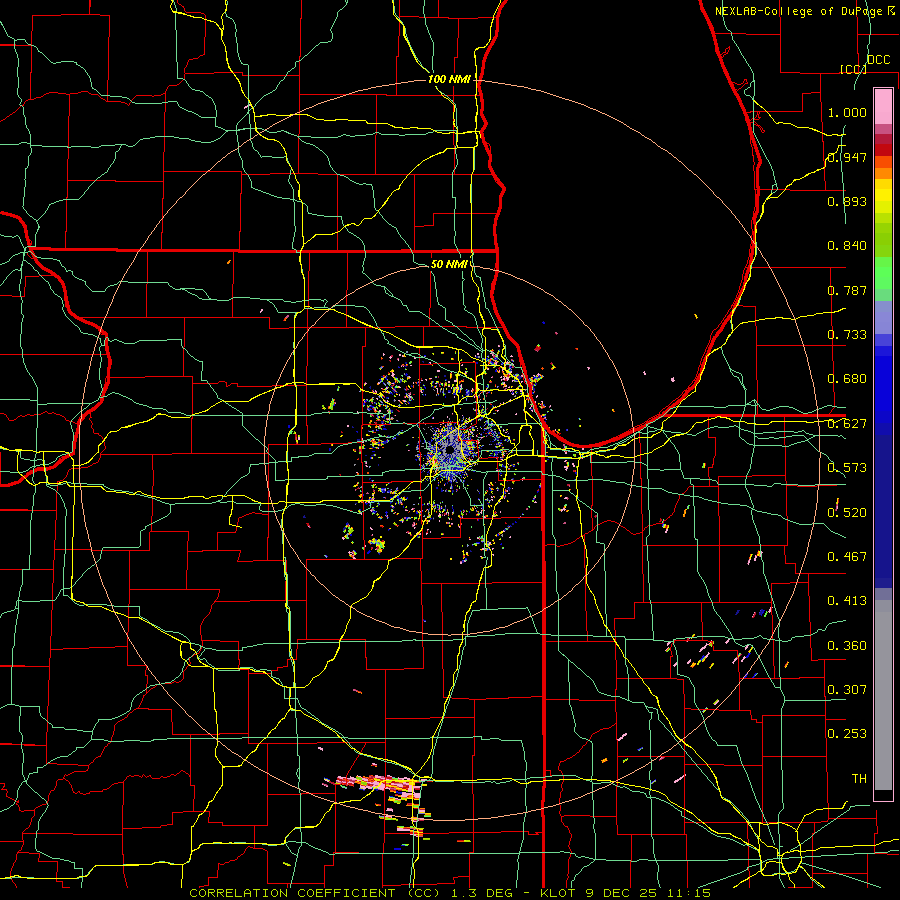900x900 pixels.
Task: Click the 50 NMI range ring label
Action: click(x=449, y=264)
